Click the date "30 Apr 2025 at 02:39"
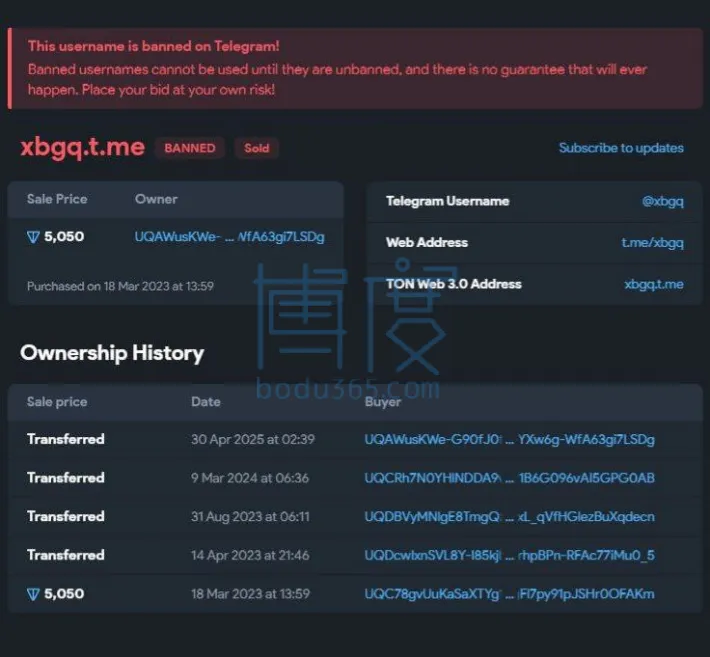The width and height of the screenshot is (710, 657). [x=253, y=439]
